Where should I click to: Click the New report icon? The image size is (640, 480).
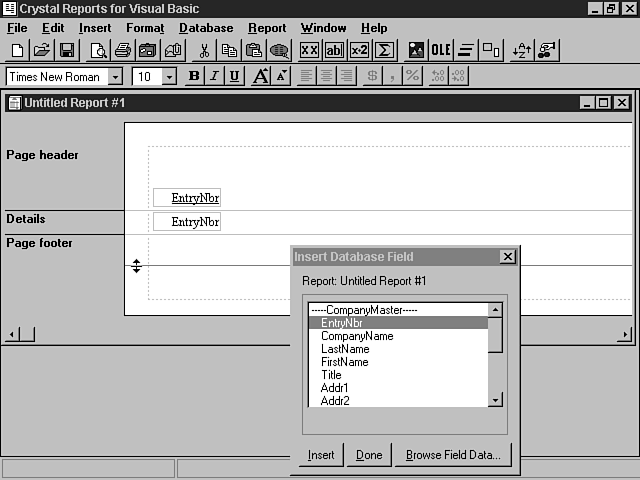[18, 50]
